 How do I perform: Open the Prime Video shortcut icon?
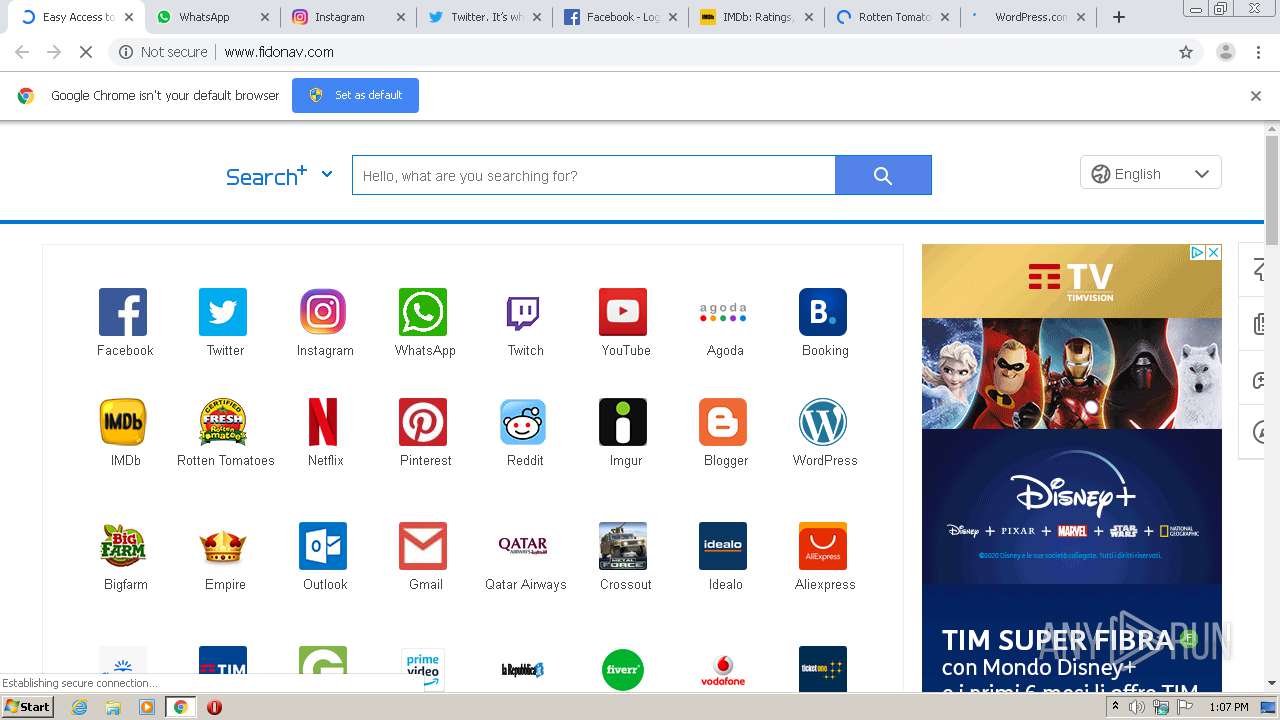[x=423, y=669]
